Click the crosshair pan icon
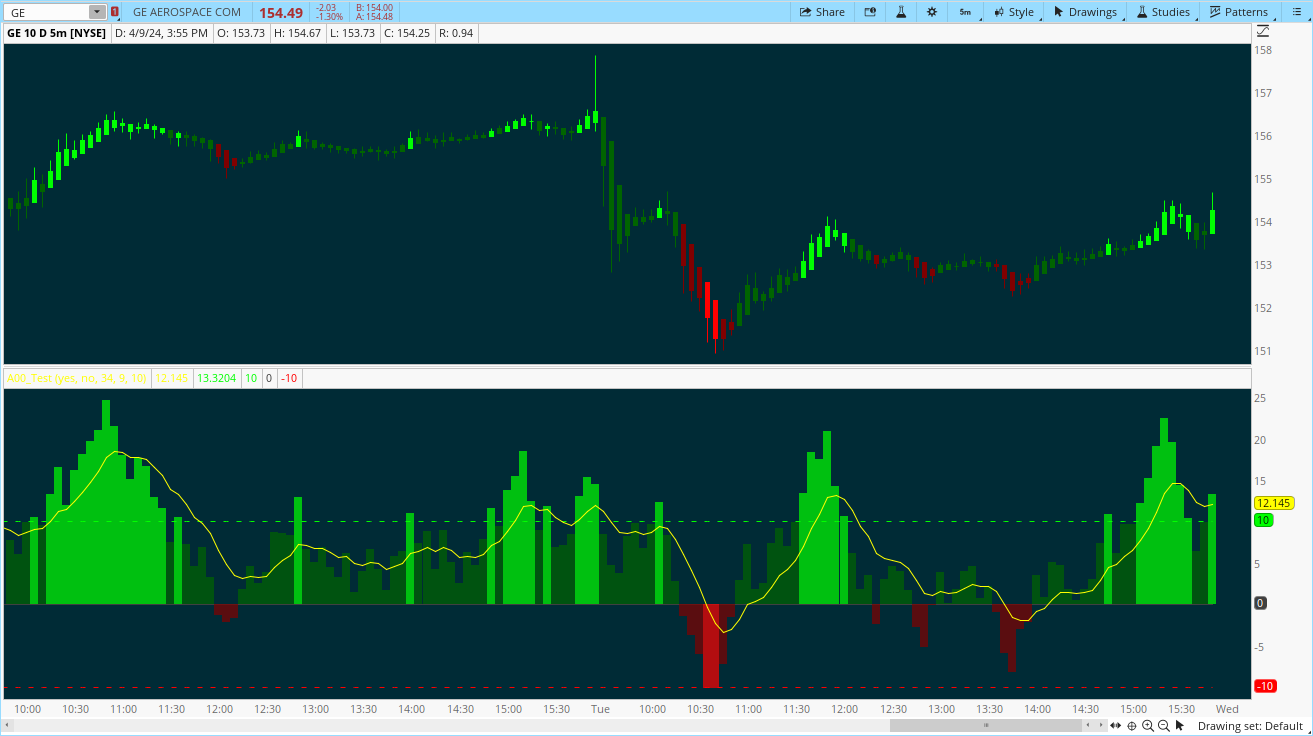1313x736 pixels. [1132, 725]
